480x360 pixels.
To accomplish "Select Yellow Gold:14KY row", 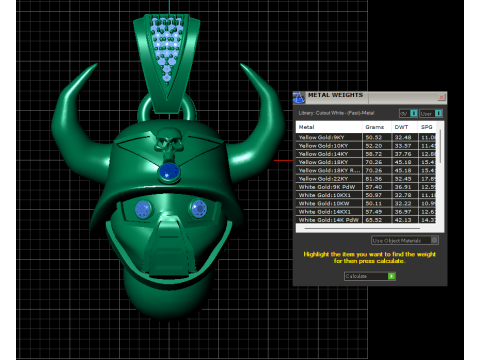I will tap(366, 154).
